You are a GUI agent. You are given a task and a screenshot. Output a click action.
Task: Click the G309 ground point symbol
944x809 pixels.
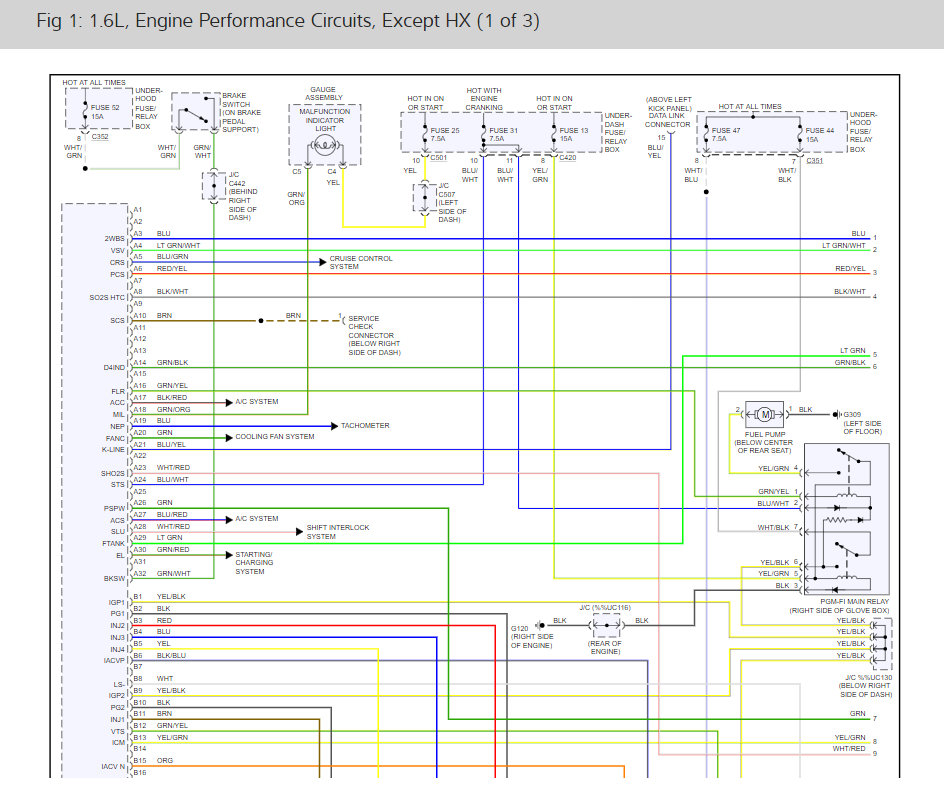pyautogui.click(x=836, y=413)
